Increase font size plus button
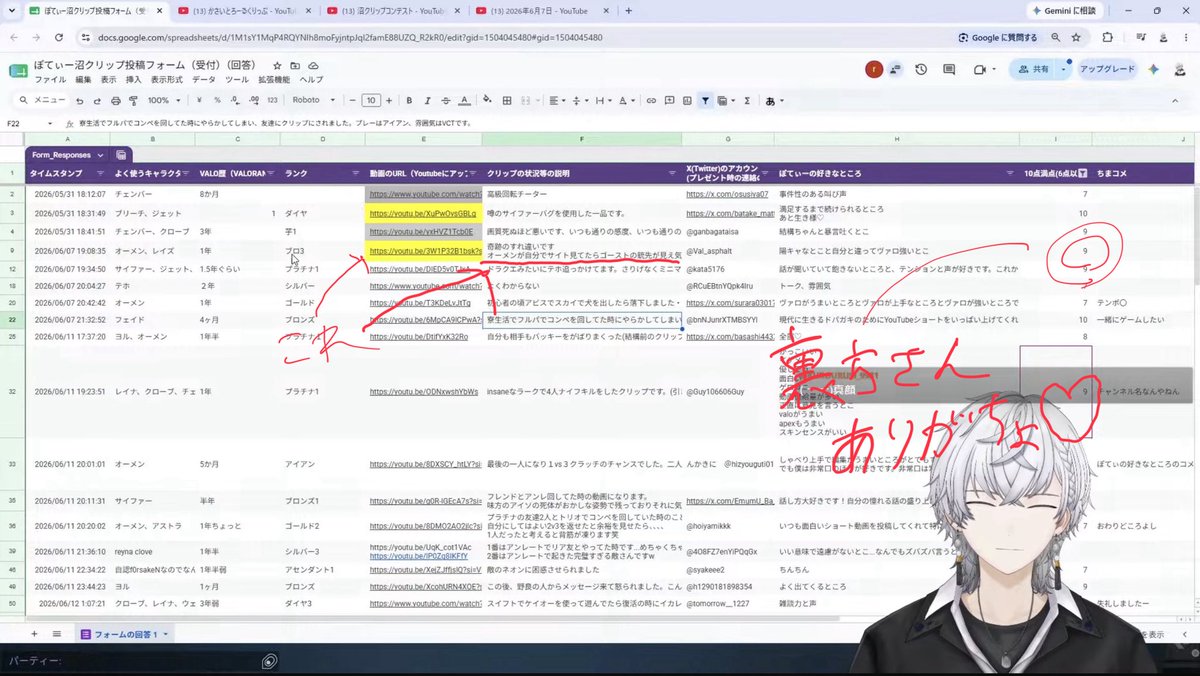The height and width of the screenshot is (676, 1200). point(389,101)
